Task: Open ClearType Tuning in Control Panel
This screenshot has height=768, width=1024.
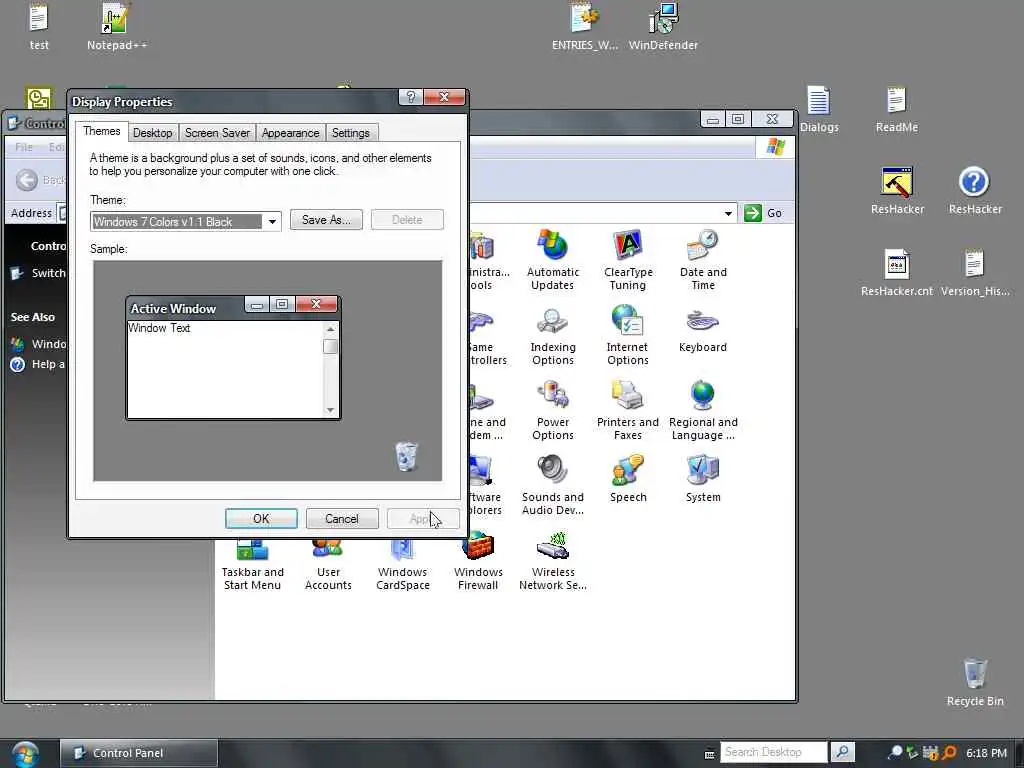Action: 628,260
